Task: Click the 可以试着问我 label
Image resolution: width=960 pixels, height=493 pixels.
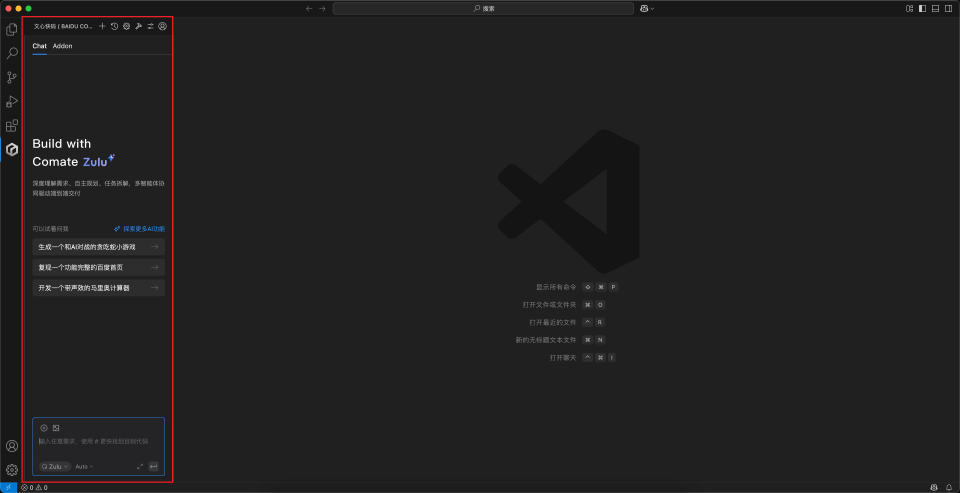Action: pos(51,229)
